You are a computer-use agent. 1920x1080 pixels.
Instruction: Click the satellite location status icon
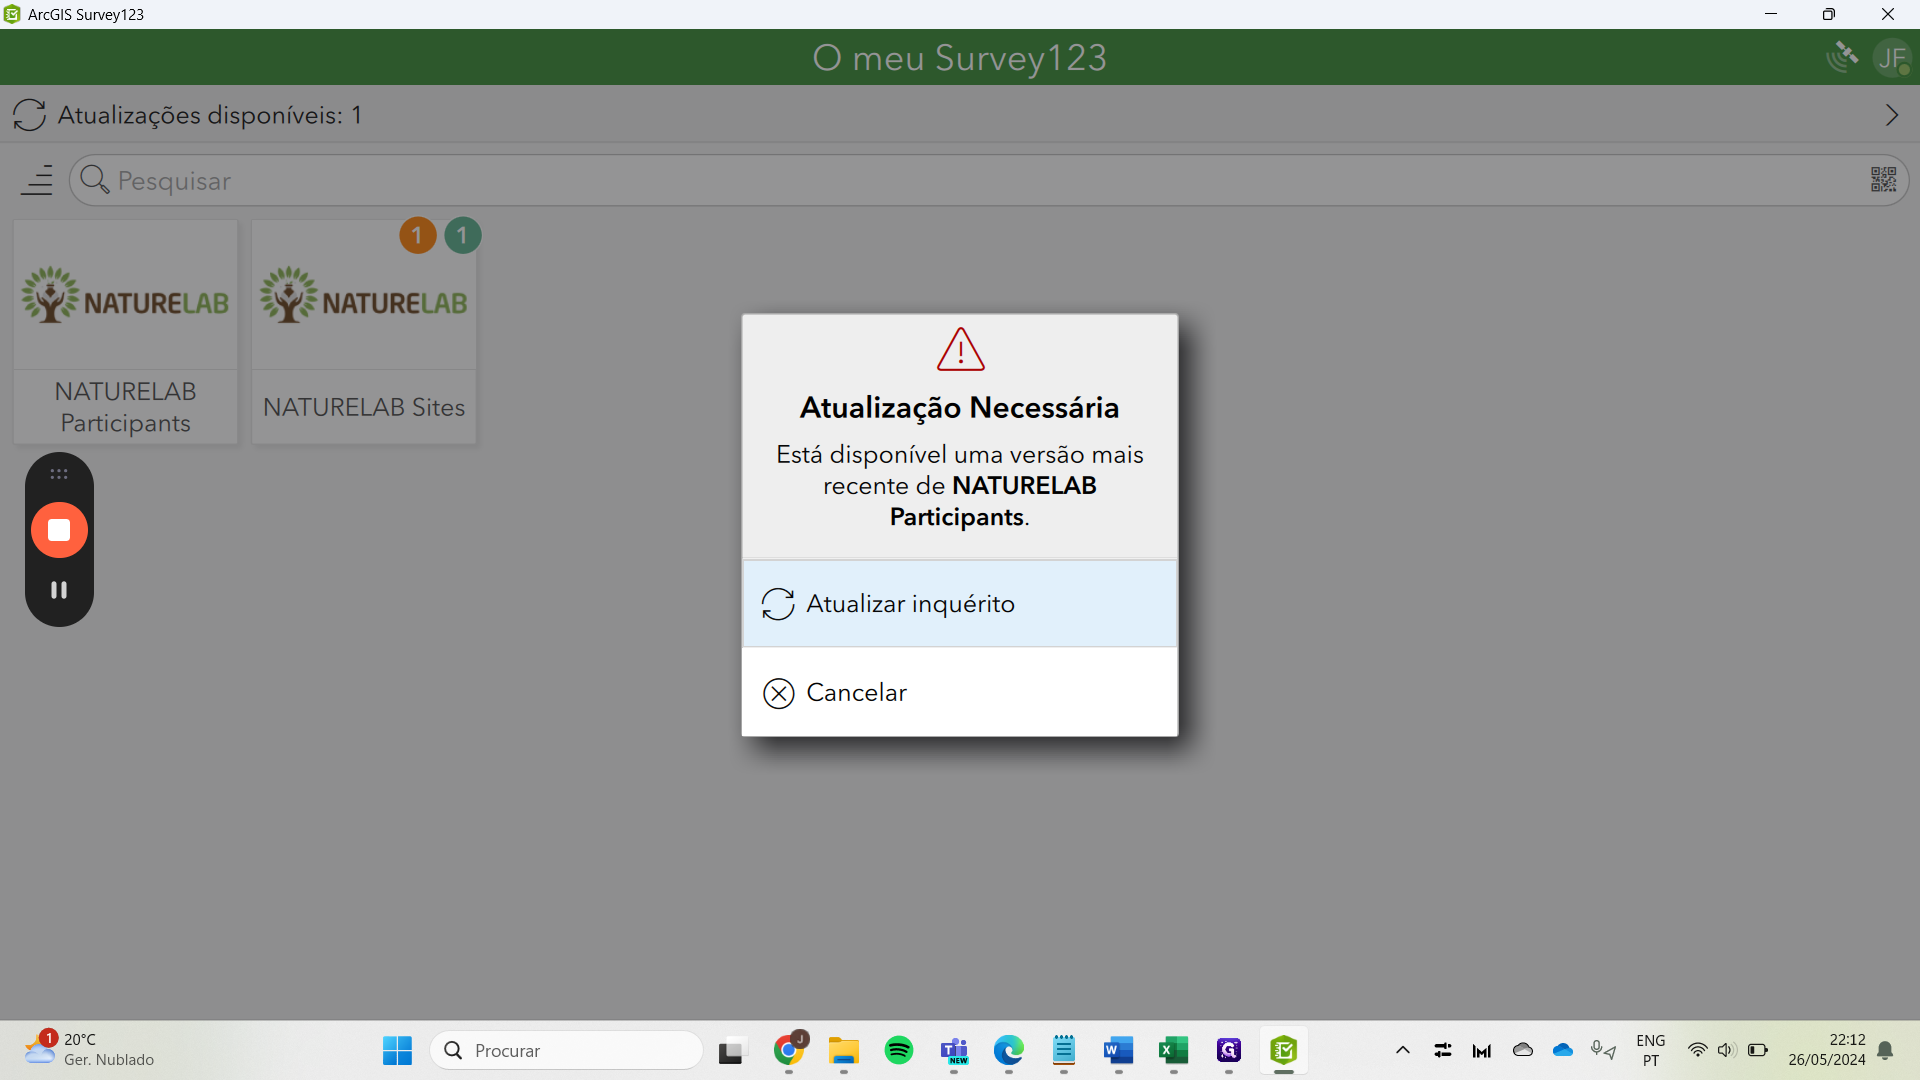[x=1842, y=57]
